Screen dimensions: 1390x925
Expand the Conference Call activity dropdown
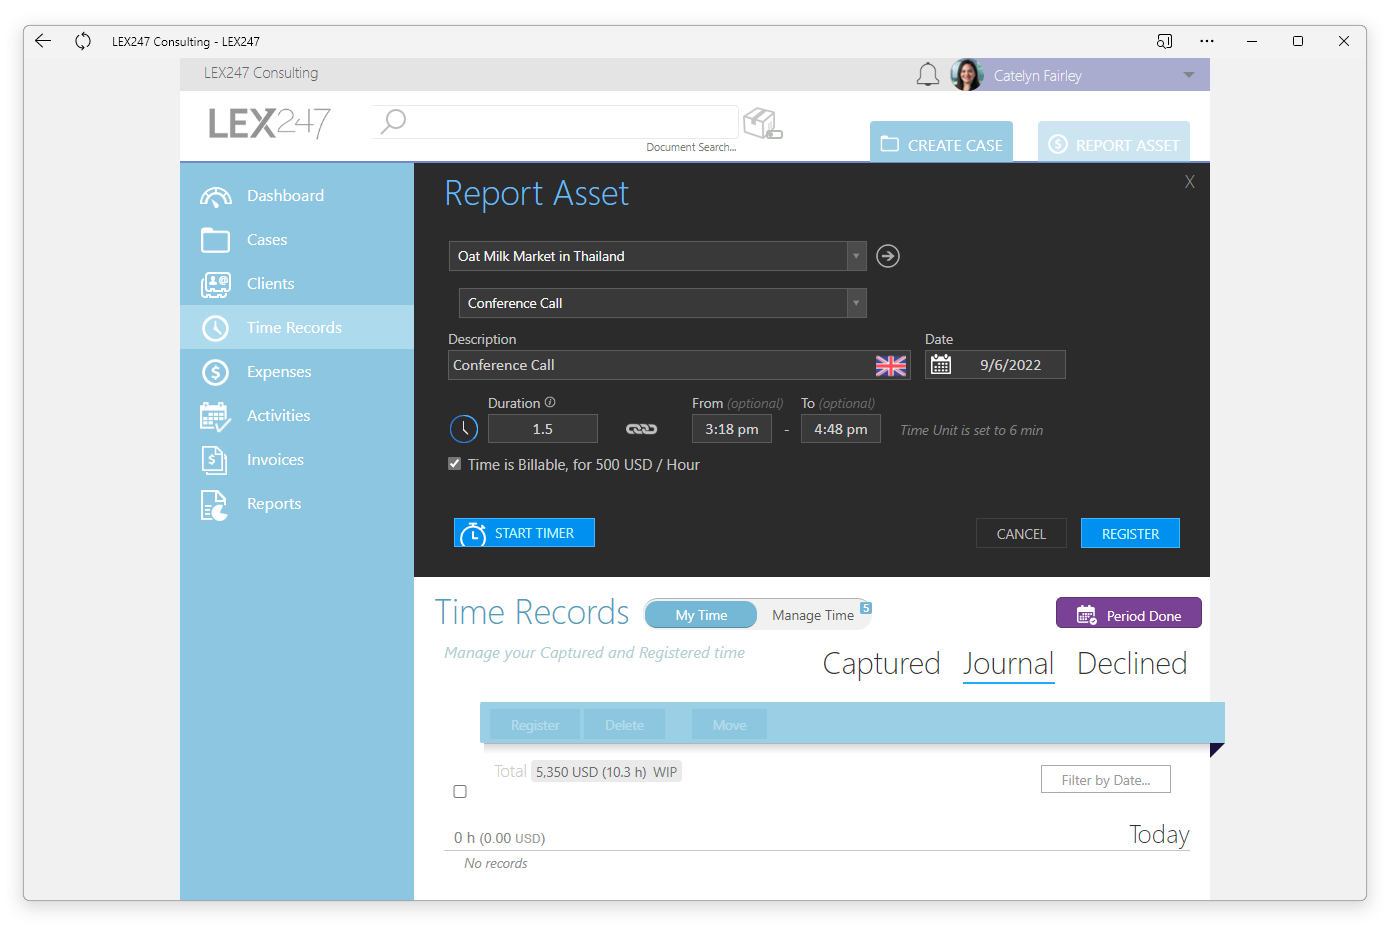856,303
